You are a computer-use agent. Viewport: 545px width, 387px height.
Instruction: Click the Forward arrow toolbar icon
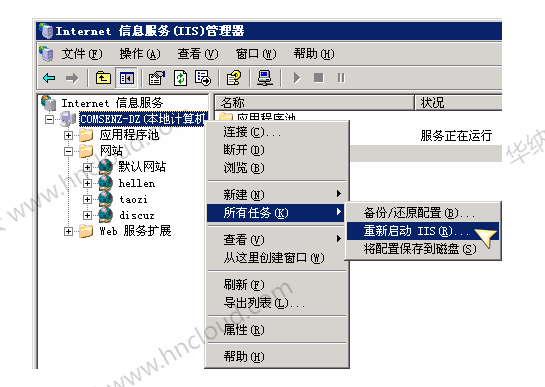(x=72, y=78)
